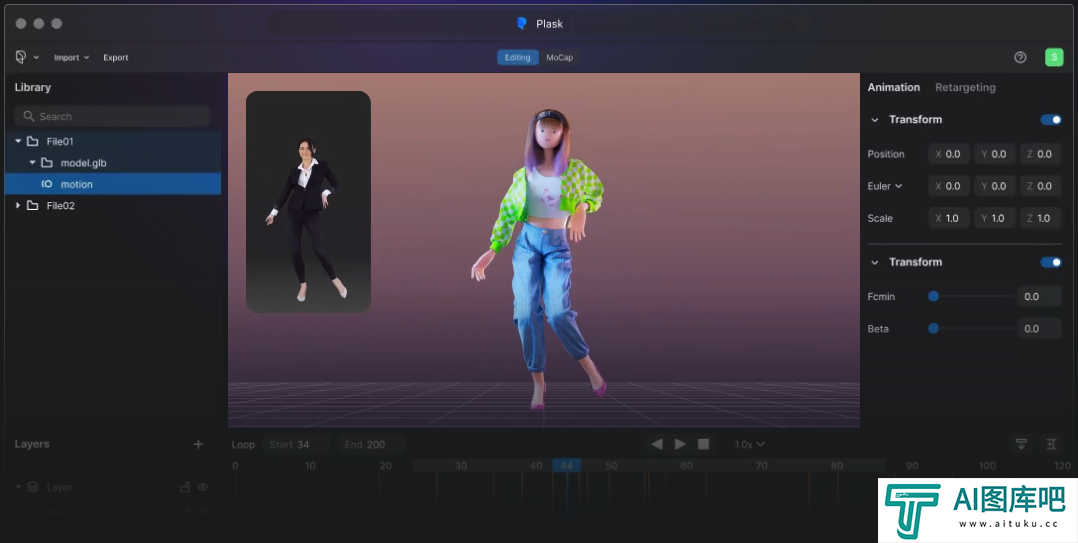
Task: Edit the Euler X field
Action: tap(949, 186)
